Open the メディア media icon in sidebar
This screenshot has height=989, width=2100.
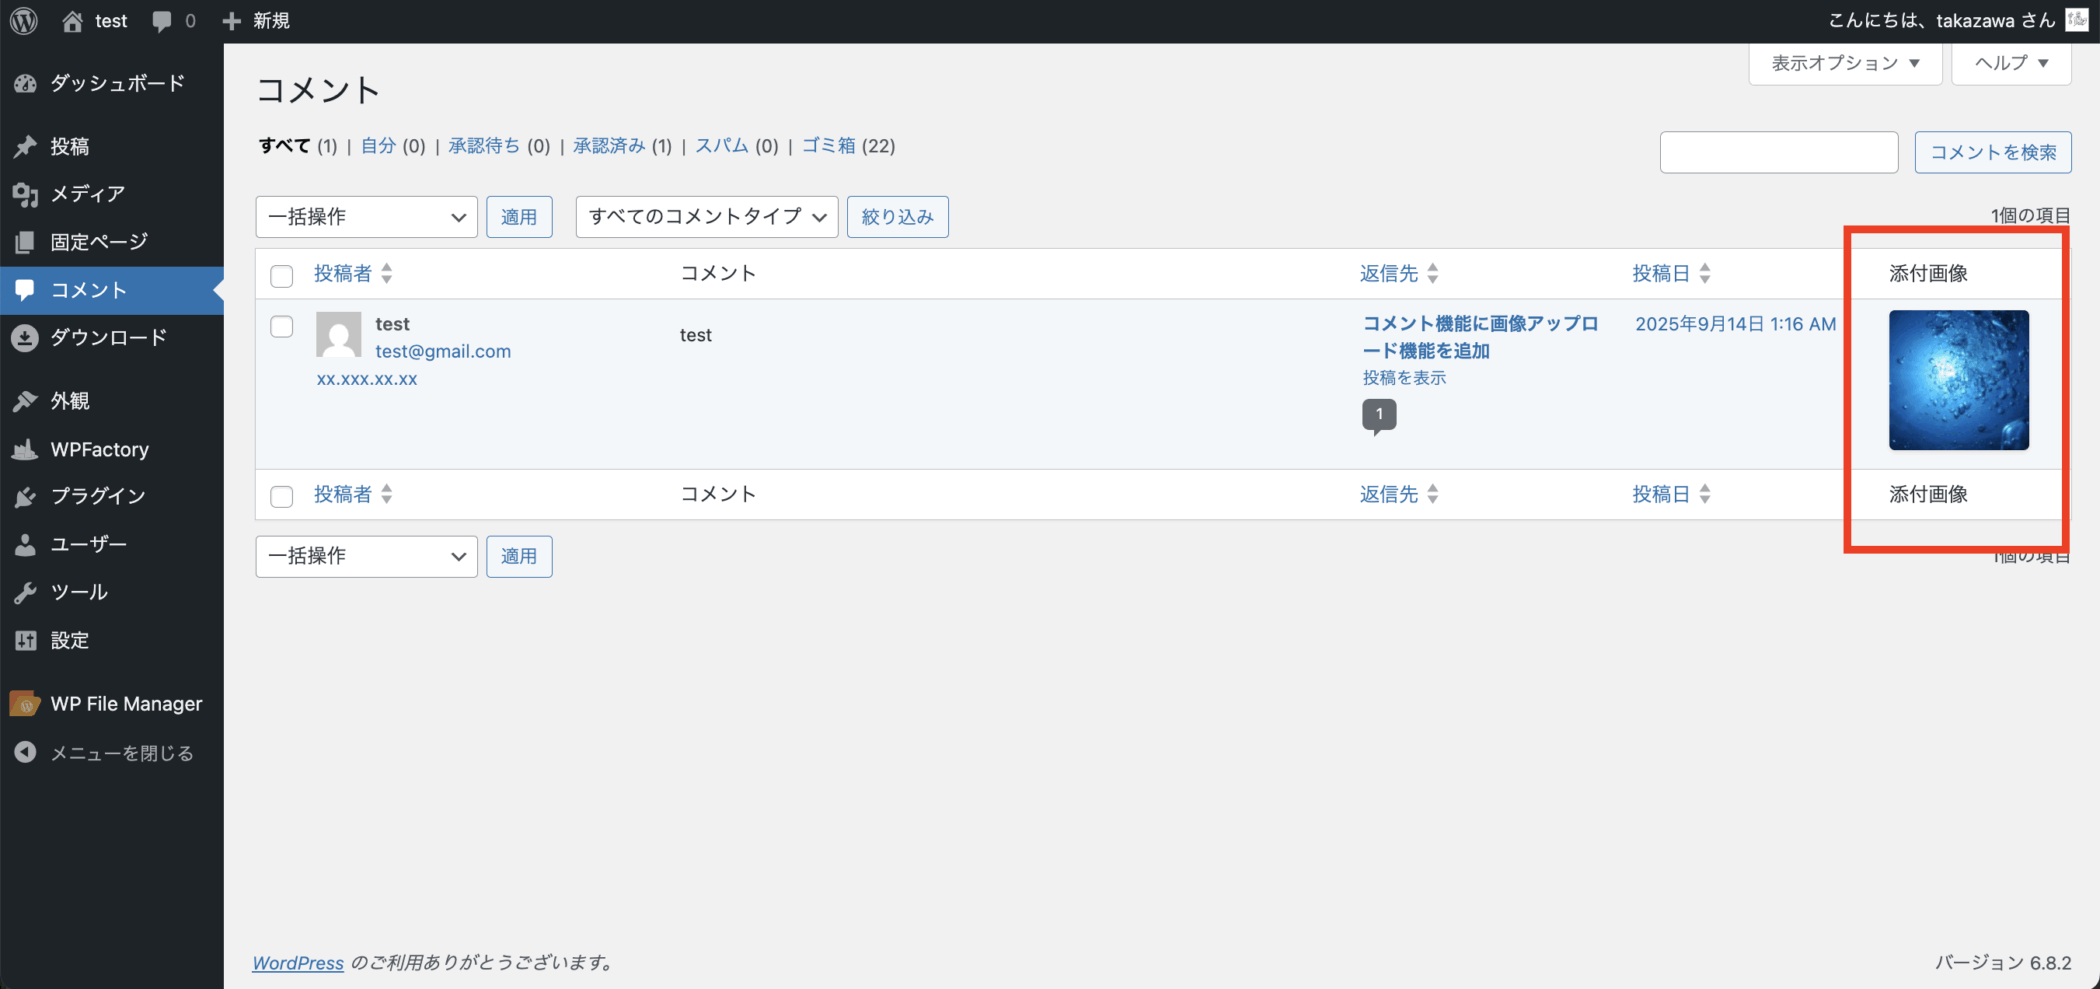coord(26,194)
